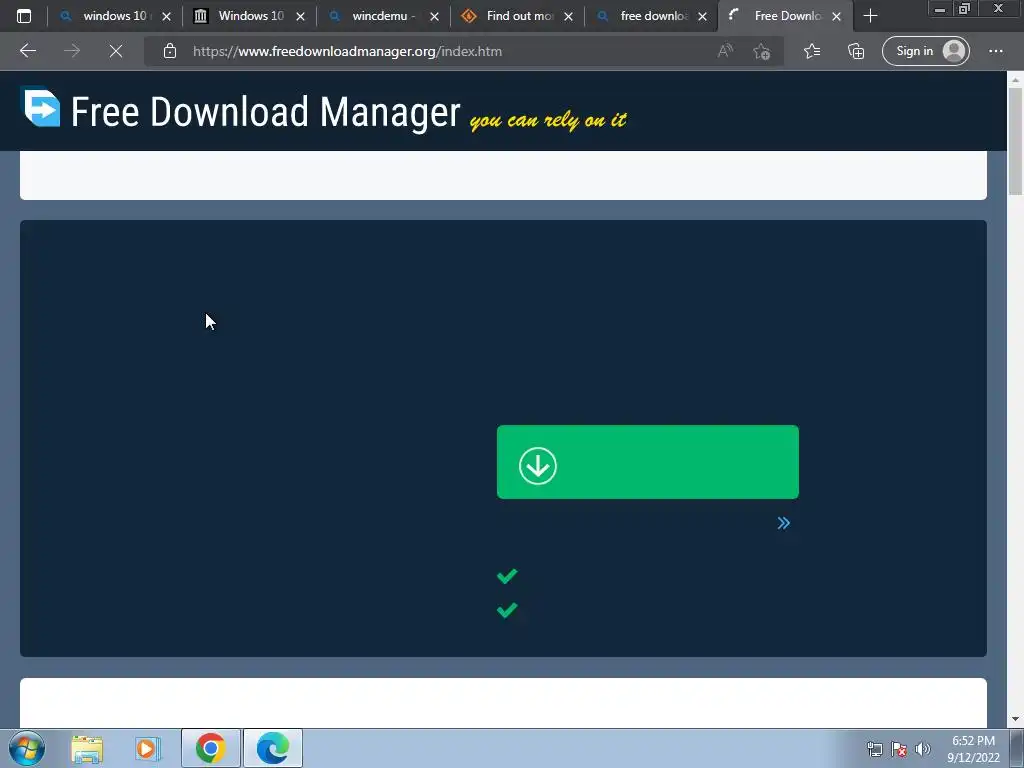
Task: Click the lock site information icon
Action: [x=170, y=51]
